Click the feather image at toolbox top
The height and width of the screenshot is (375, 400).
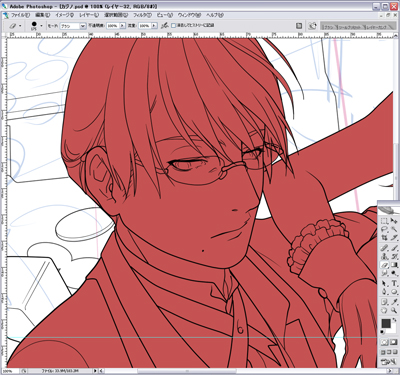[389, 210]
